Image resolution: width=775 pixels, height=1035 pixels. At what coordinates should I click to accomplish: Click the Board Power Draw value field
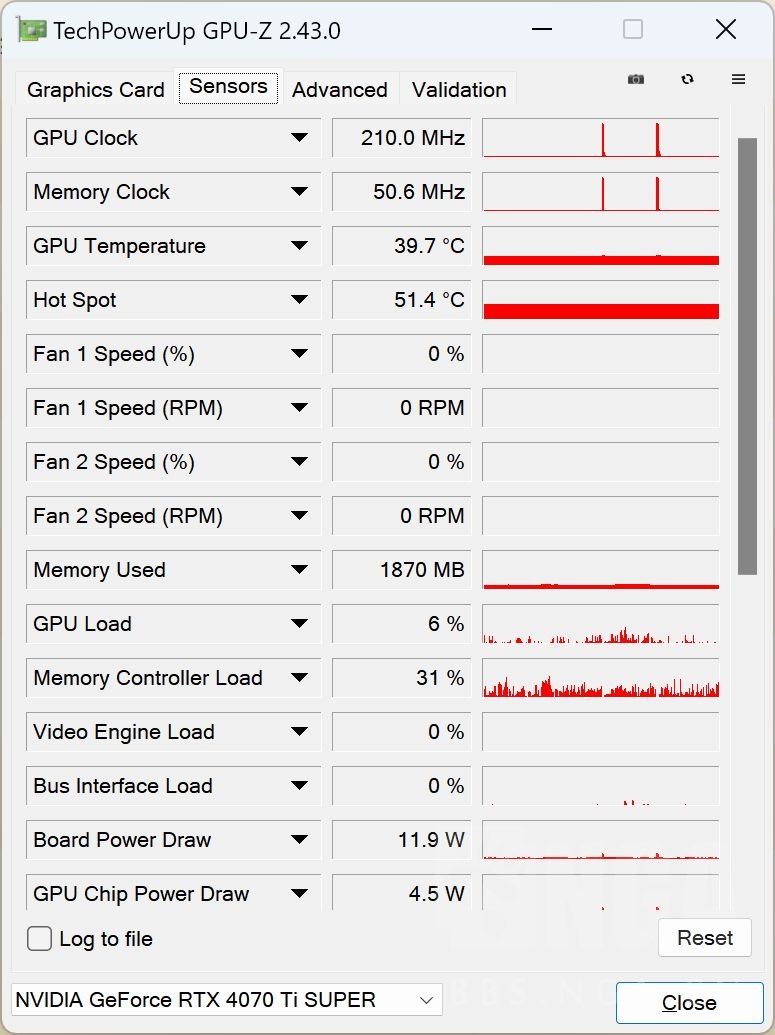(x=401, y=840)
